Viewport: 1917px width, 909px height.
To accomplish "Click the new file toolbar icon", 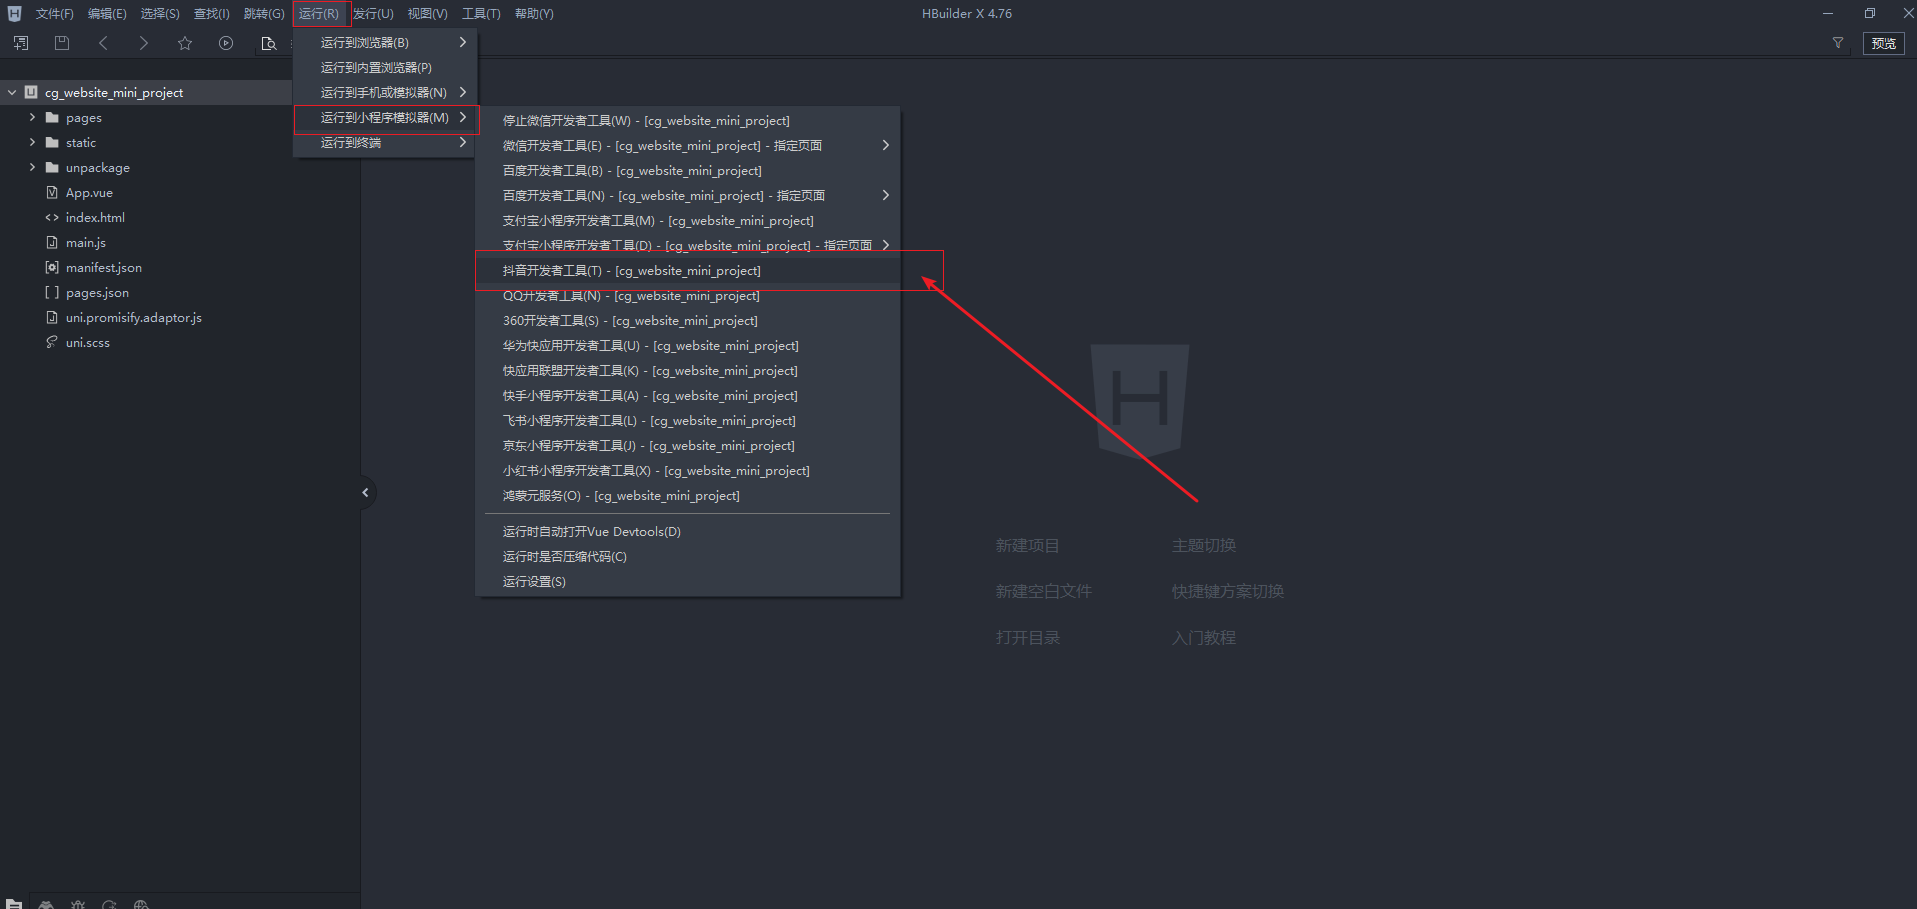I will point(21,43).
